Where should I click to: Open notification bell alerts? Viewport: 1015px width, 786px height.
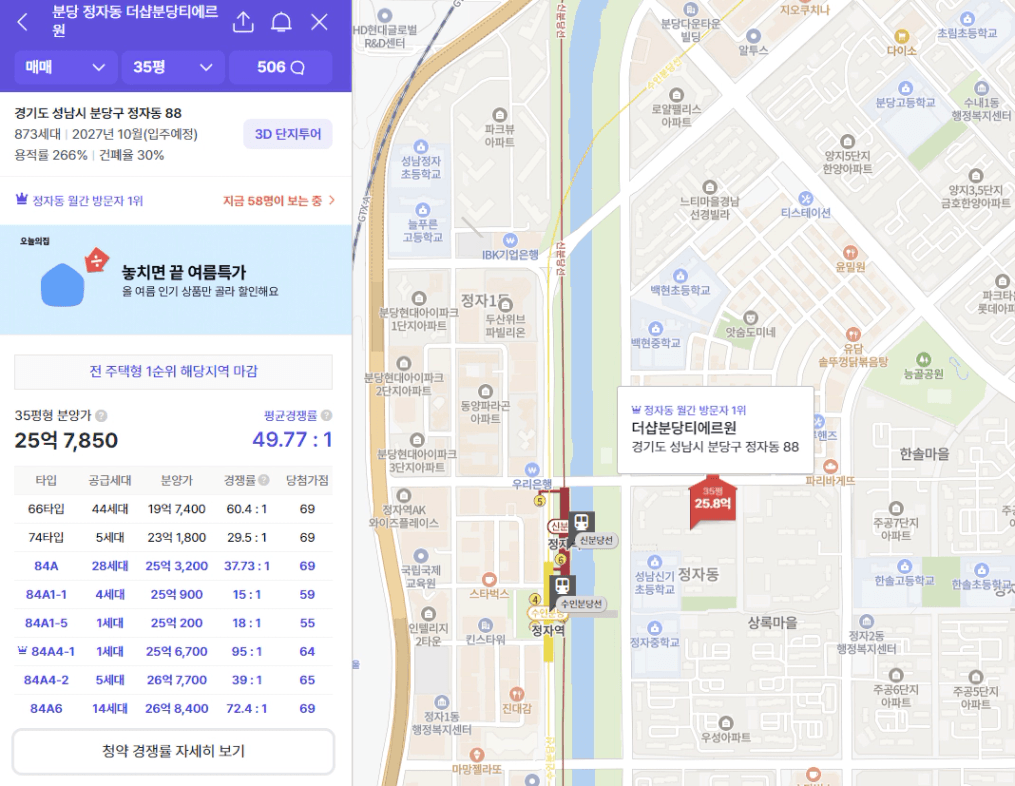281,22
